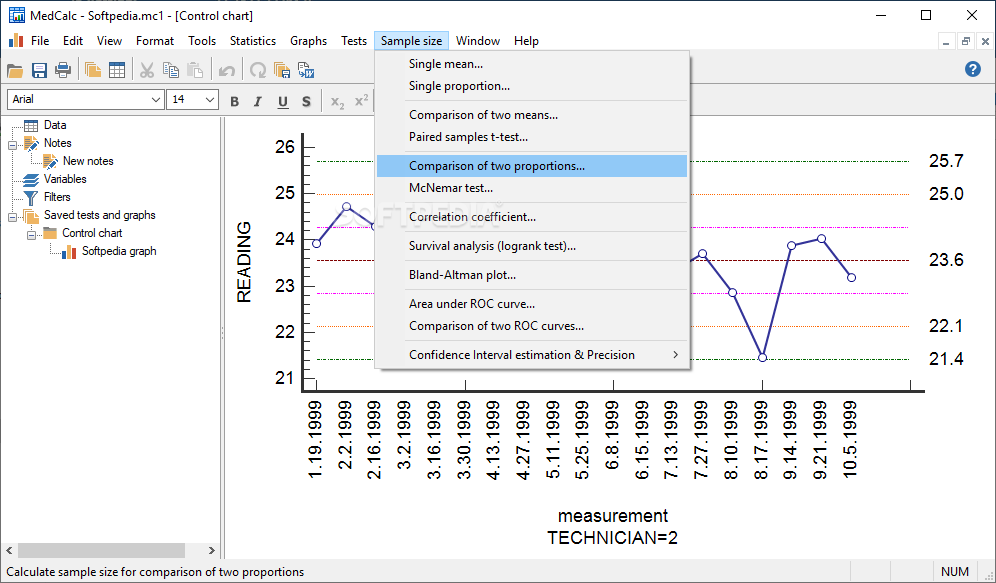Open the Format menu
This screenshot has width=996, height=583.
pos(155,41)
